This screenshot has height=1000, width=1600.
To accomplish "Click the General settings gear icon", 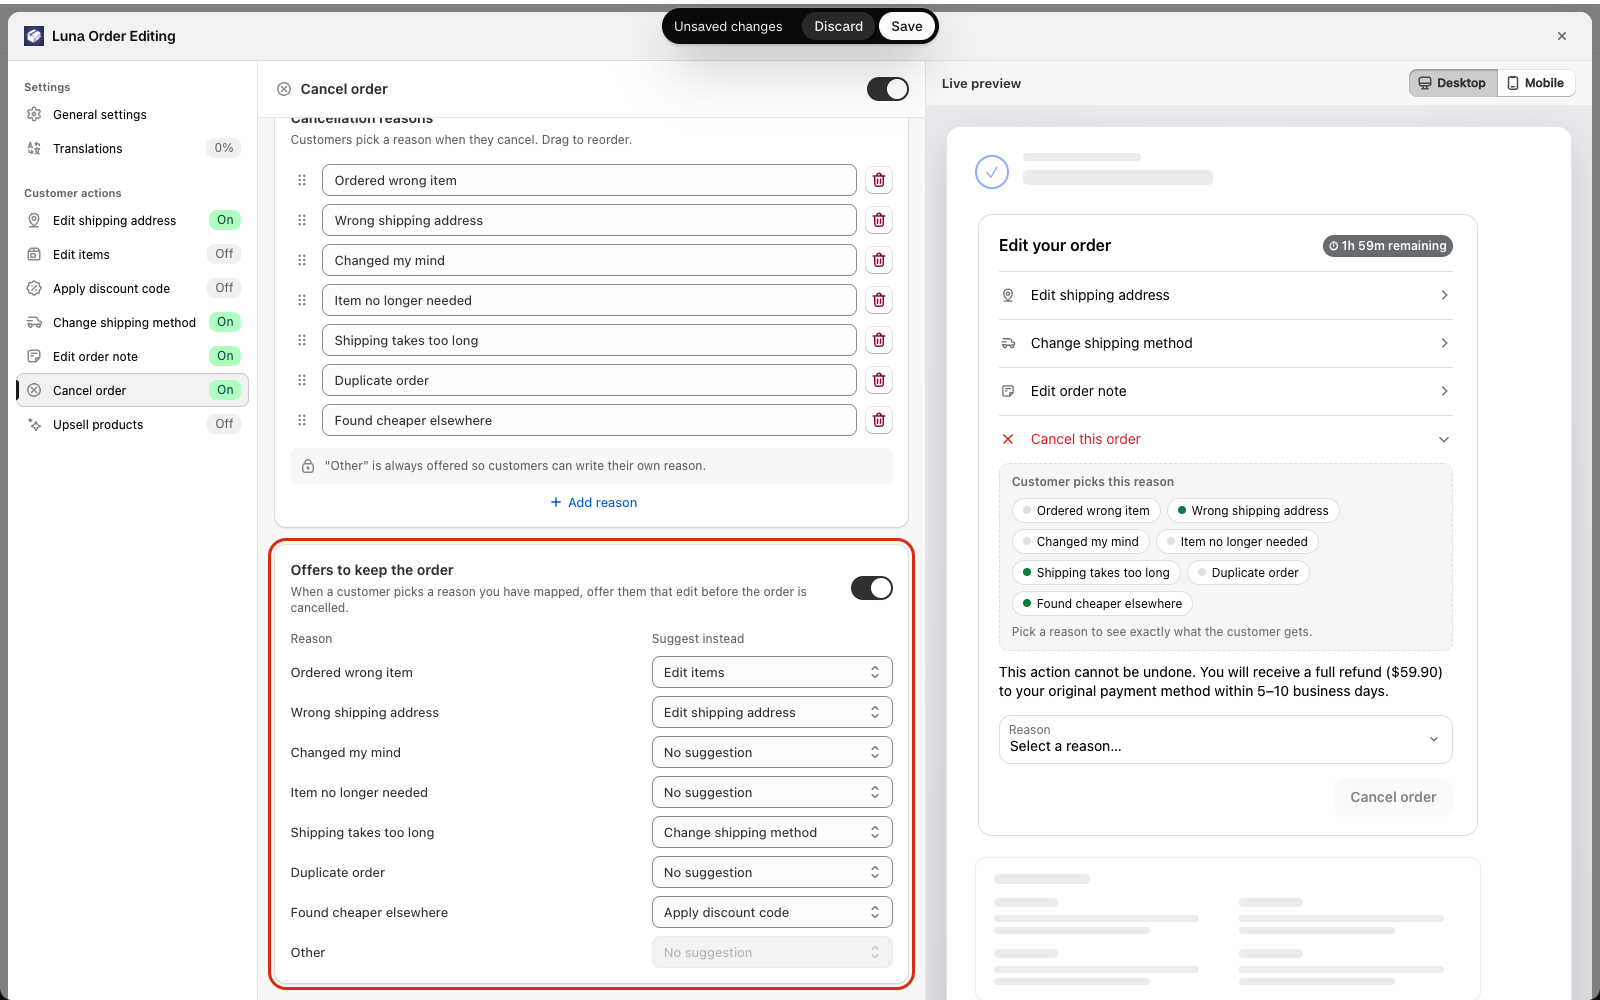I will pyautogui.click(x=34, y=115).
